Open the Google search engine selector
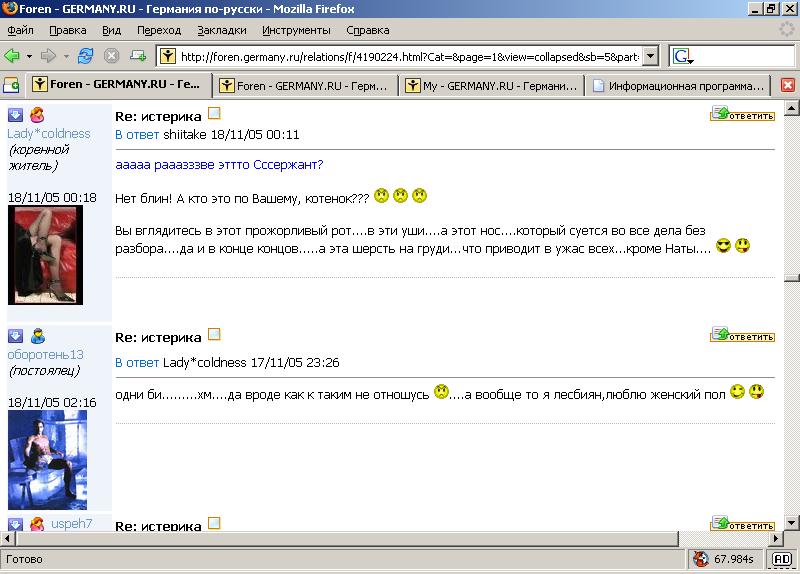Screen dimensions: 800x574 683,56
